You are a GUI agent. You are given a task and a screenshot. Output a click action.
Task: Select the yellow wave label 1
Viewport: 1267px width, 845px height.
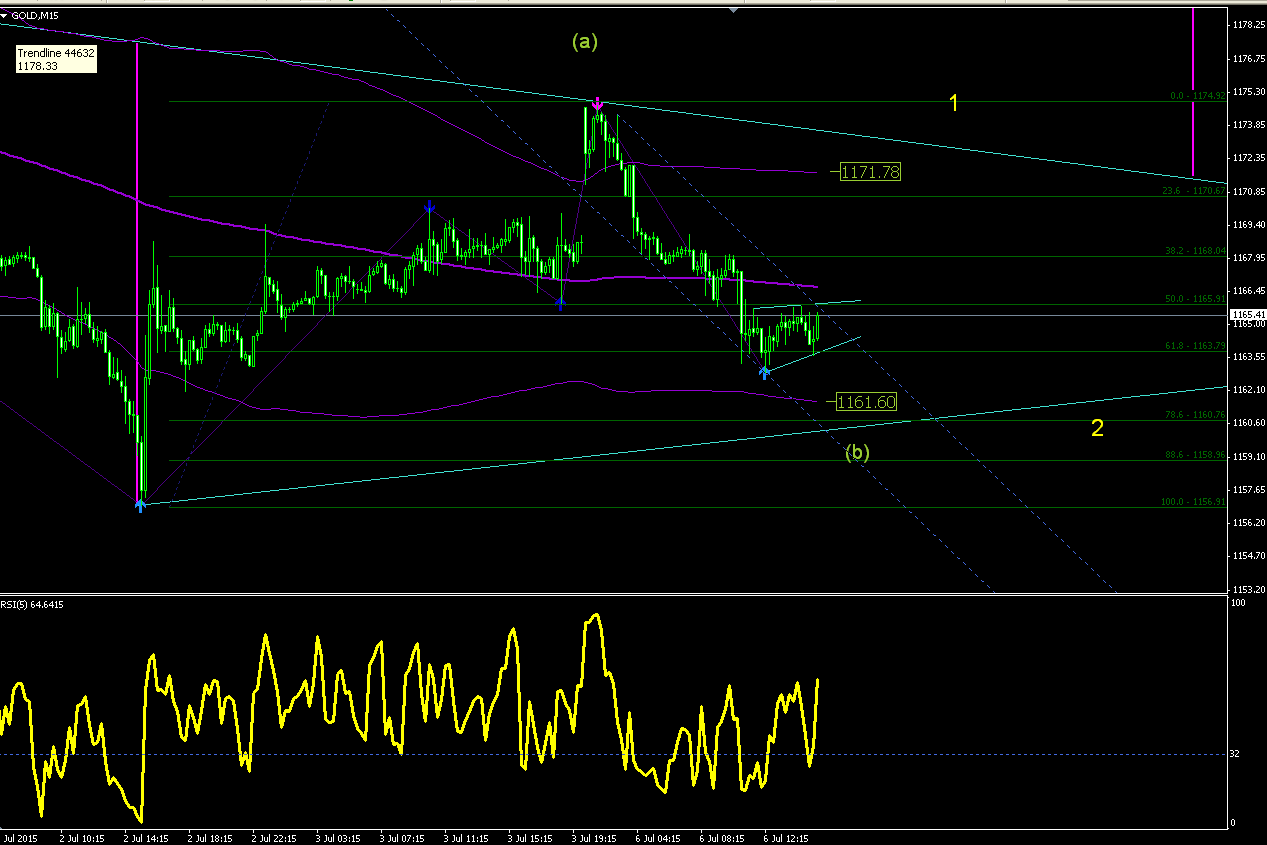click(954, 102)
